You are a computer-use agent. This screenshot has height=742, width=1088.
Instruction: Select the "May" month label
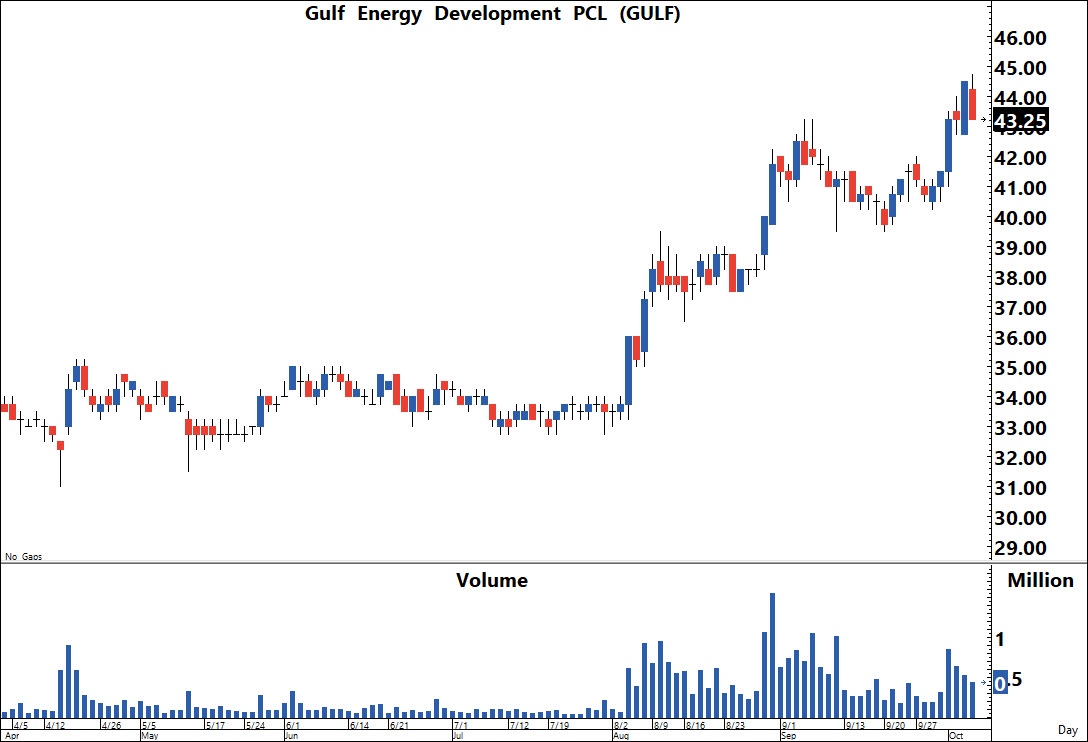150,736
